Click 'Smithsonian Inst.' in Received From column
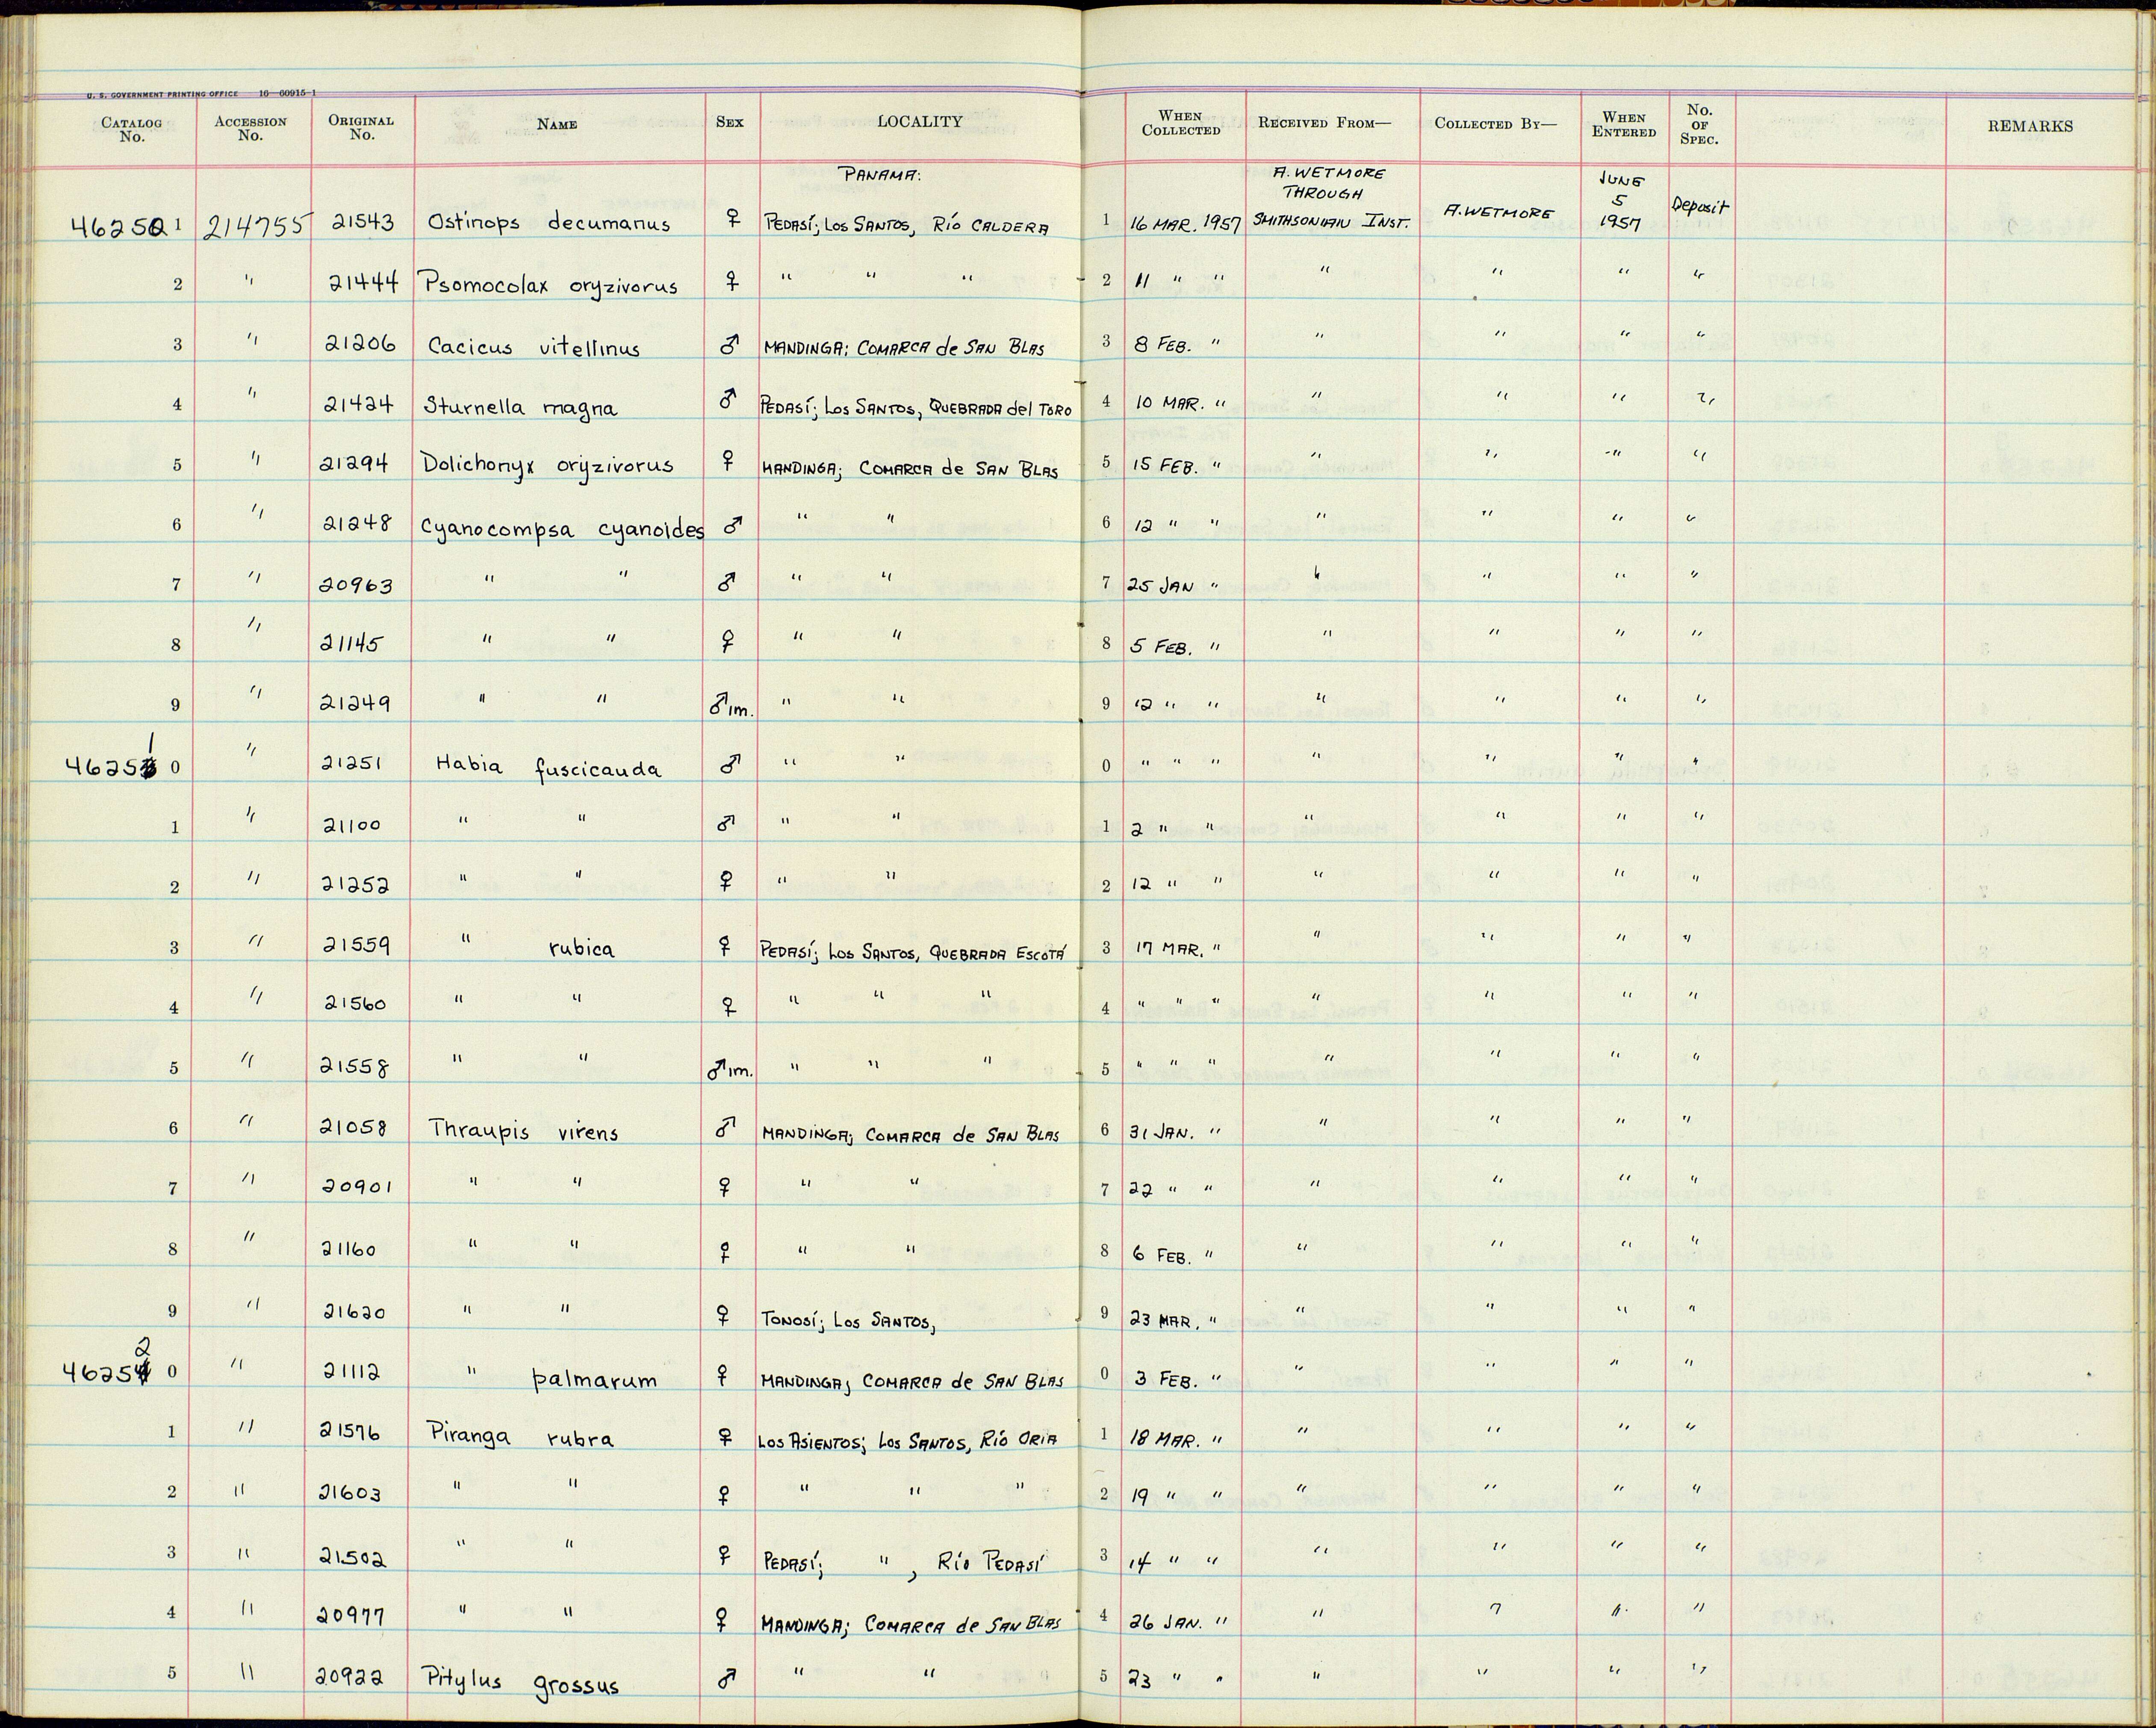Screen dimensions: 2156x1728 click(x=1331, y=221)
